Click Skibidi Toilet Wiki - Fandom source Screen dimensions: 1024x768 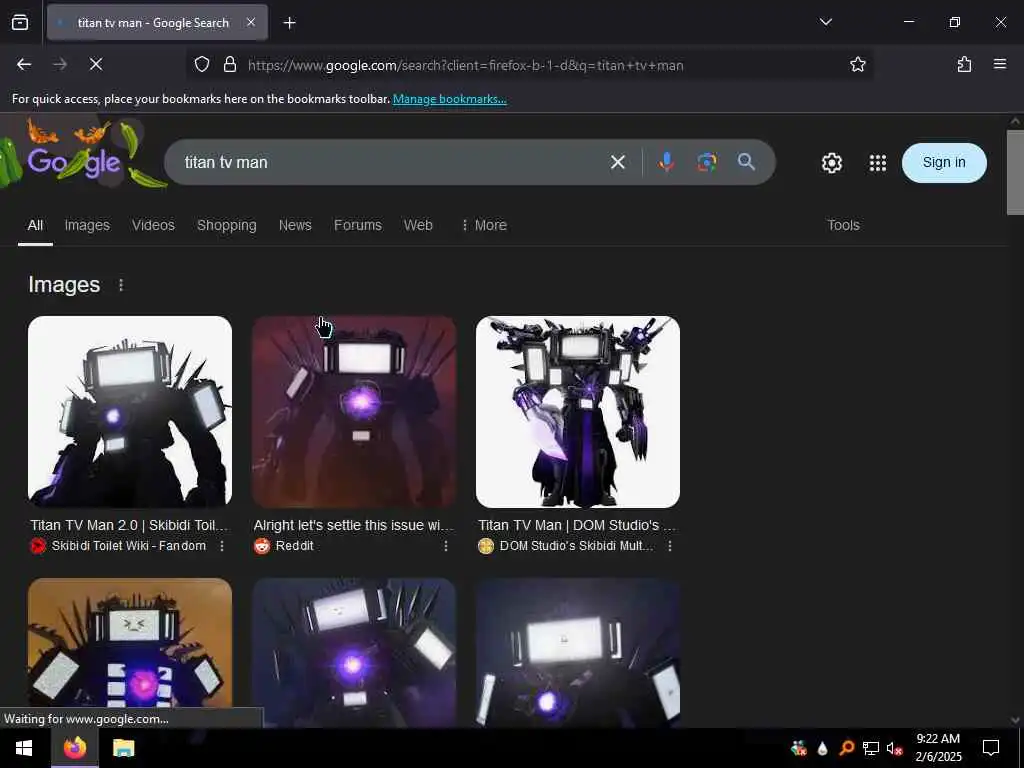(129, 546)
